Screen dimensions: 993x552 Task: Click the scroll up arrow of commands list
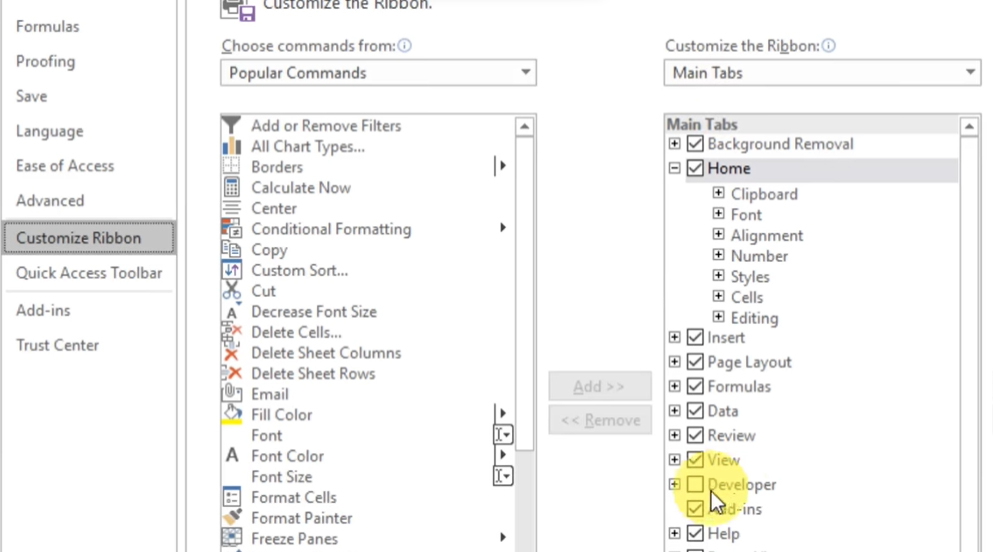coord(525,127)
